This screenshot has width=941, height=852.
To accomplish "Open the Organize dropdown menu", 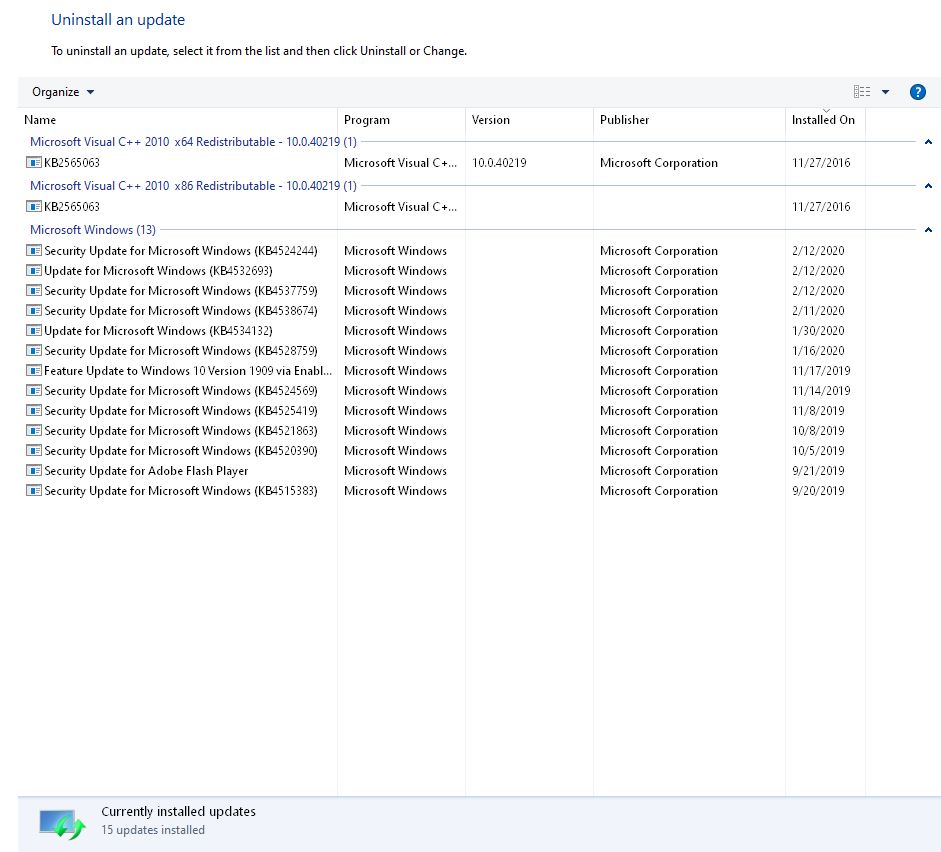I will pyautogui.click(x=63, y=92).
